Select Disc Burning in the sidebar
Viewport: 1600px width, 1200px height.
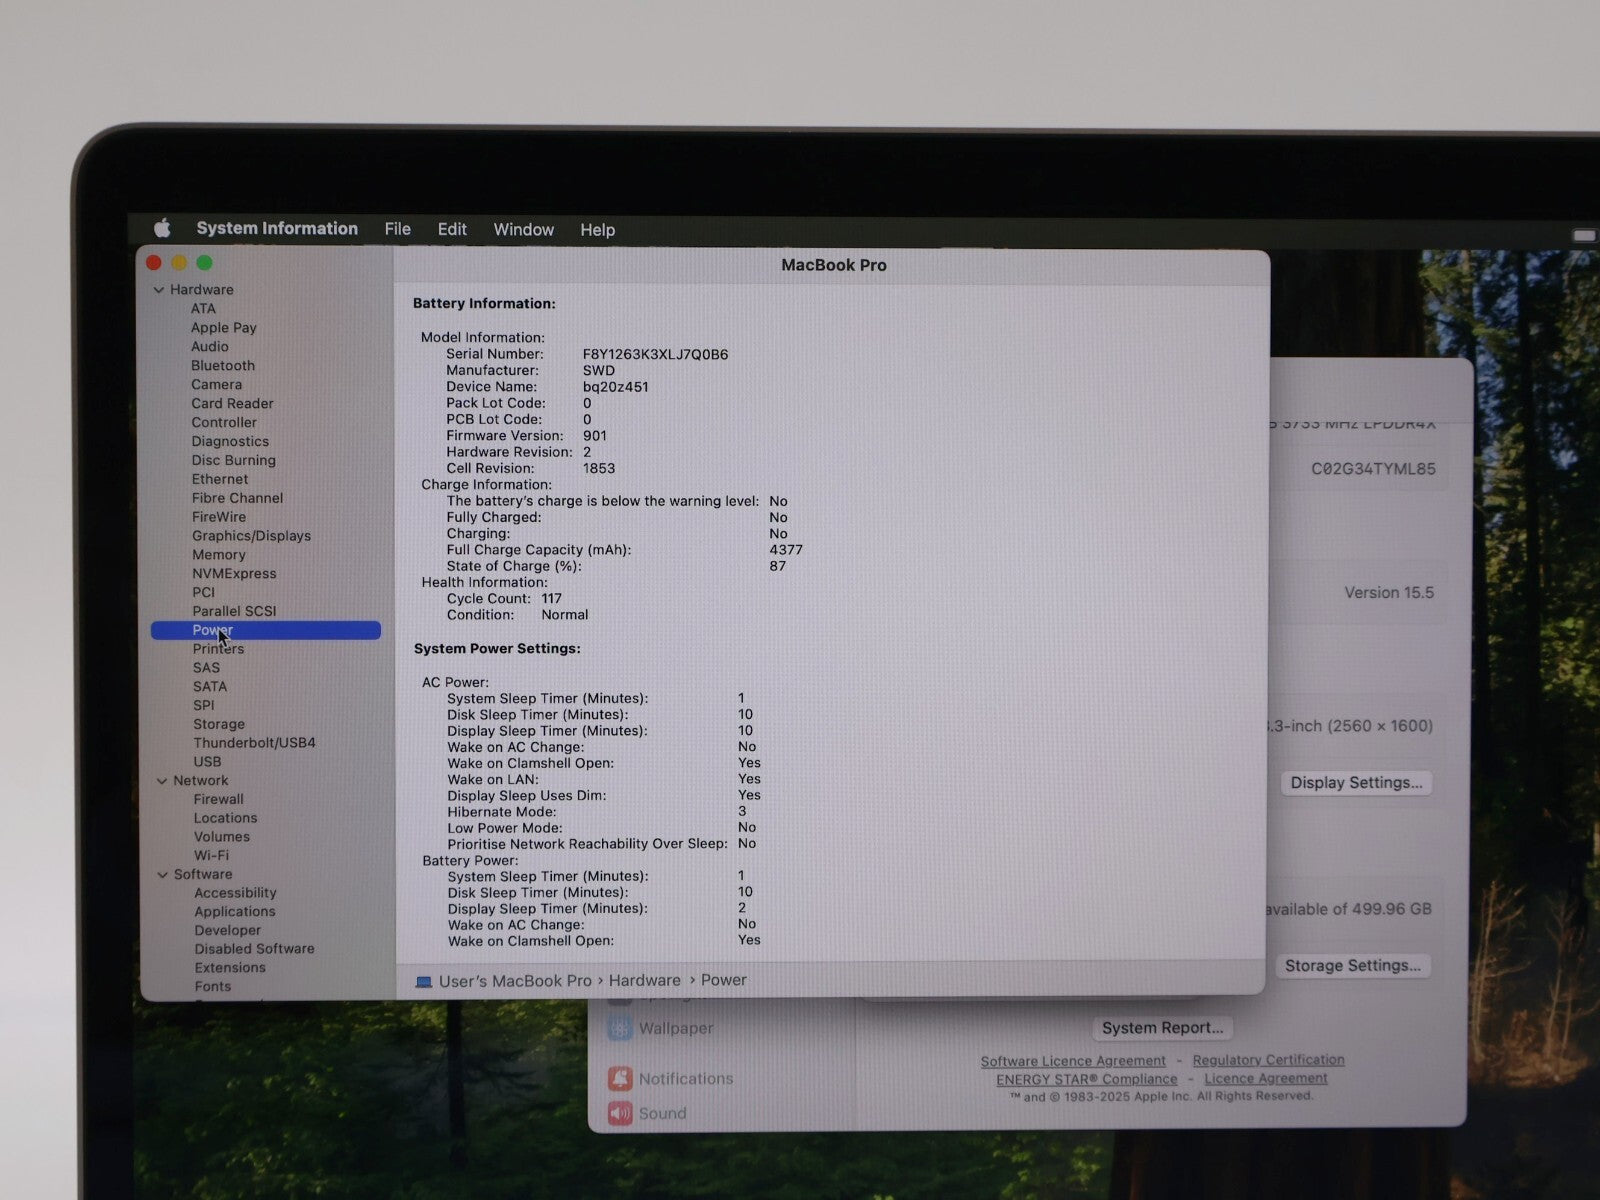[234, 460]
